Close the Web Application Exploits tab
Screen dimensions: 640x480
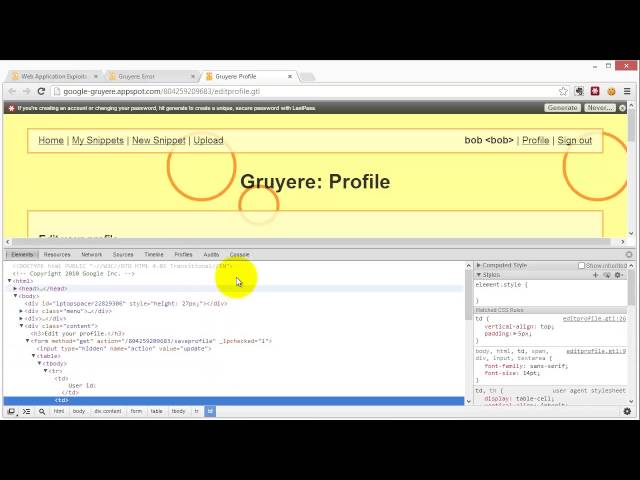click(96, 76)
